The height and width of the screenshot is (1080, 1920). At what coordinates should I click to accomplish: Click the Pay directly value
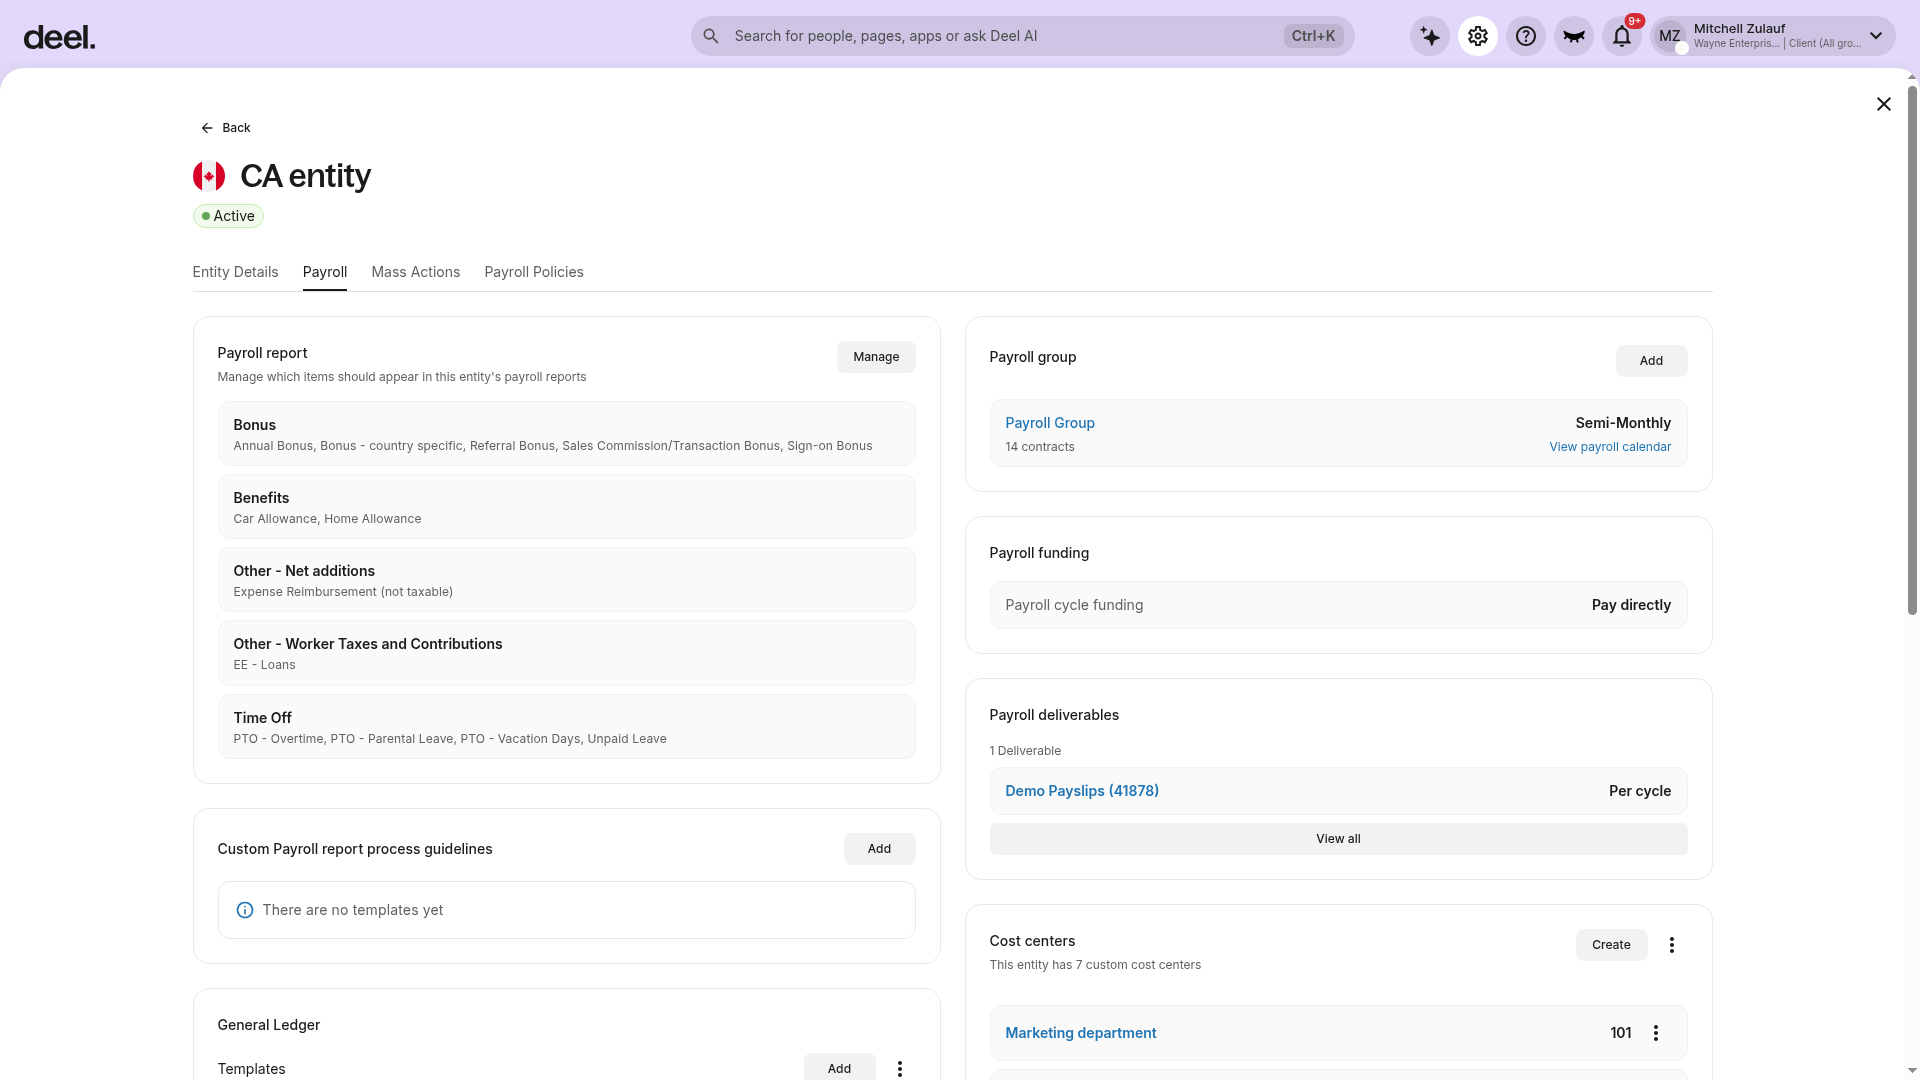tap(1631, 605)
